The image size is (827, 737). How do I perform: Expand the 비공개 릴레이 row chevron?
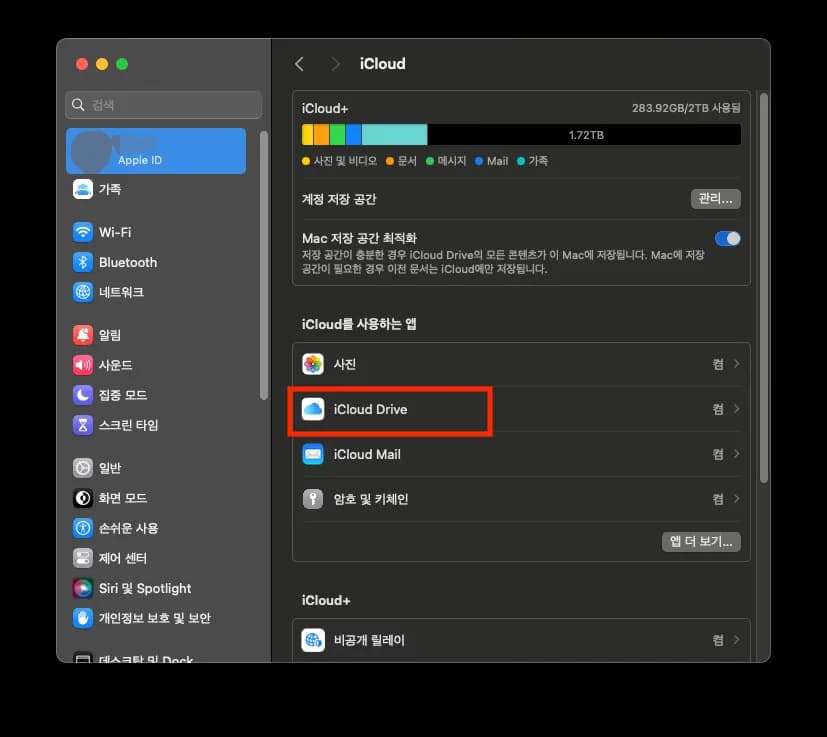pyautogui.click(x=736, y=638)
